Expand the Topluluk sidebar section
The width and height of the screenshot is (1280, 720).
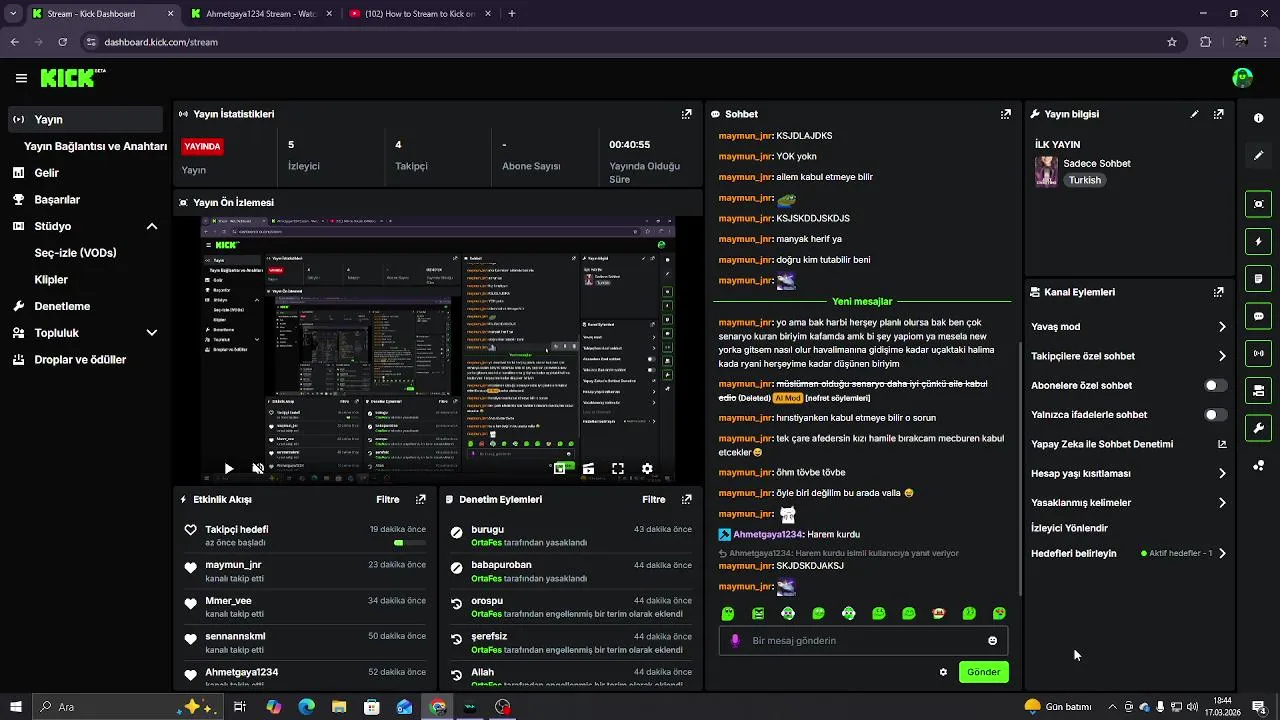click(x=152, y=333)
